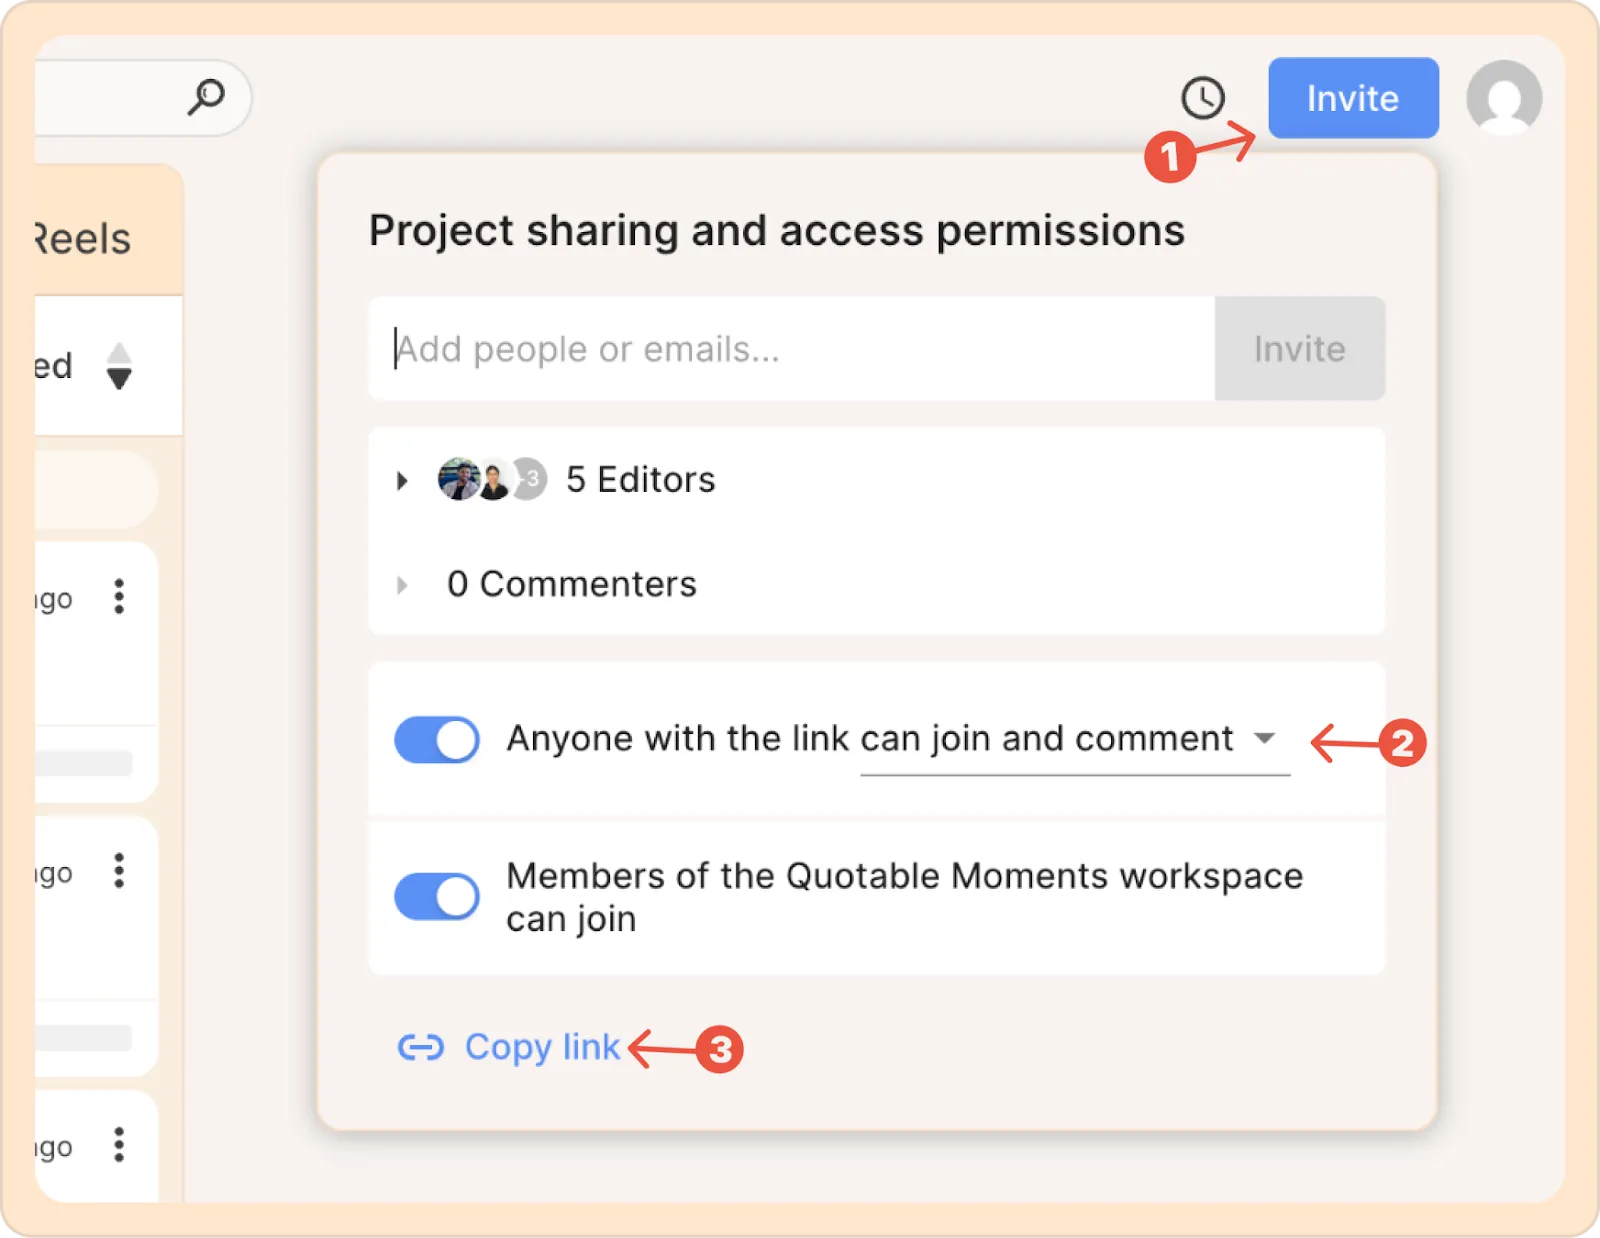This screenshot has height=1238, width=1600.
Task: Expand the 0 Commenters list
Action: [x=402, y=585]
